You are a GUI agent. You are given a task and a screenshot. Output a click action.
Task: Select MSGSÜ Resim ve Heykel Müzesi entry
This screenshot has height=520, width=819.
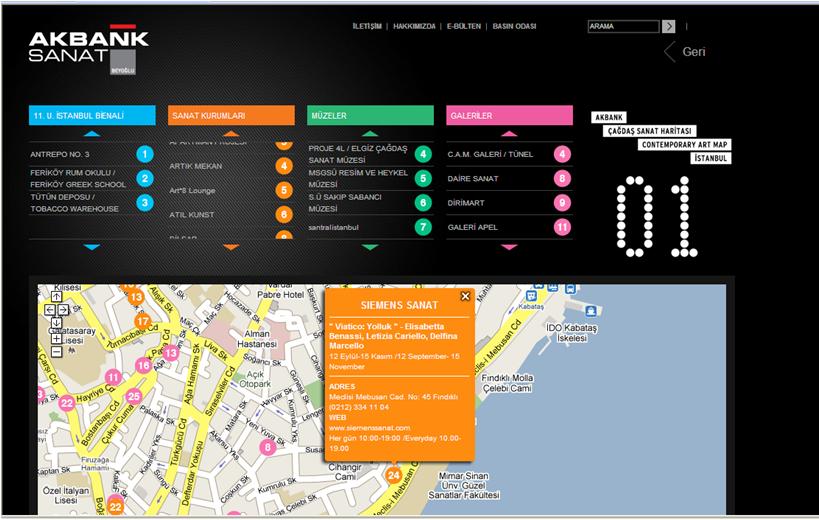(x=358, y=179)
